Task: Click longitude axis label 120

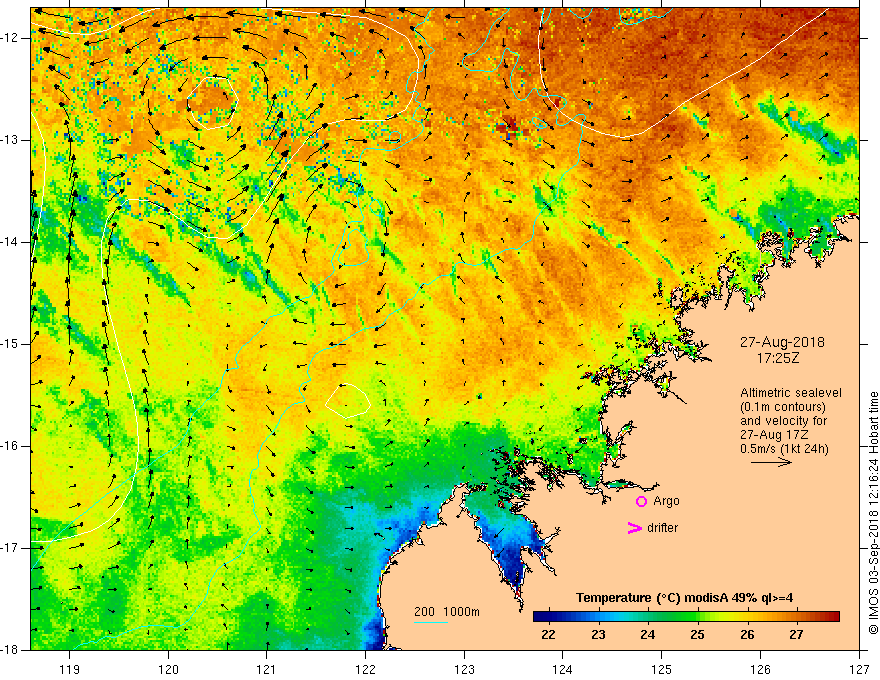Action: click(168, 669)
